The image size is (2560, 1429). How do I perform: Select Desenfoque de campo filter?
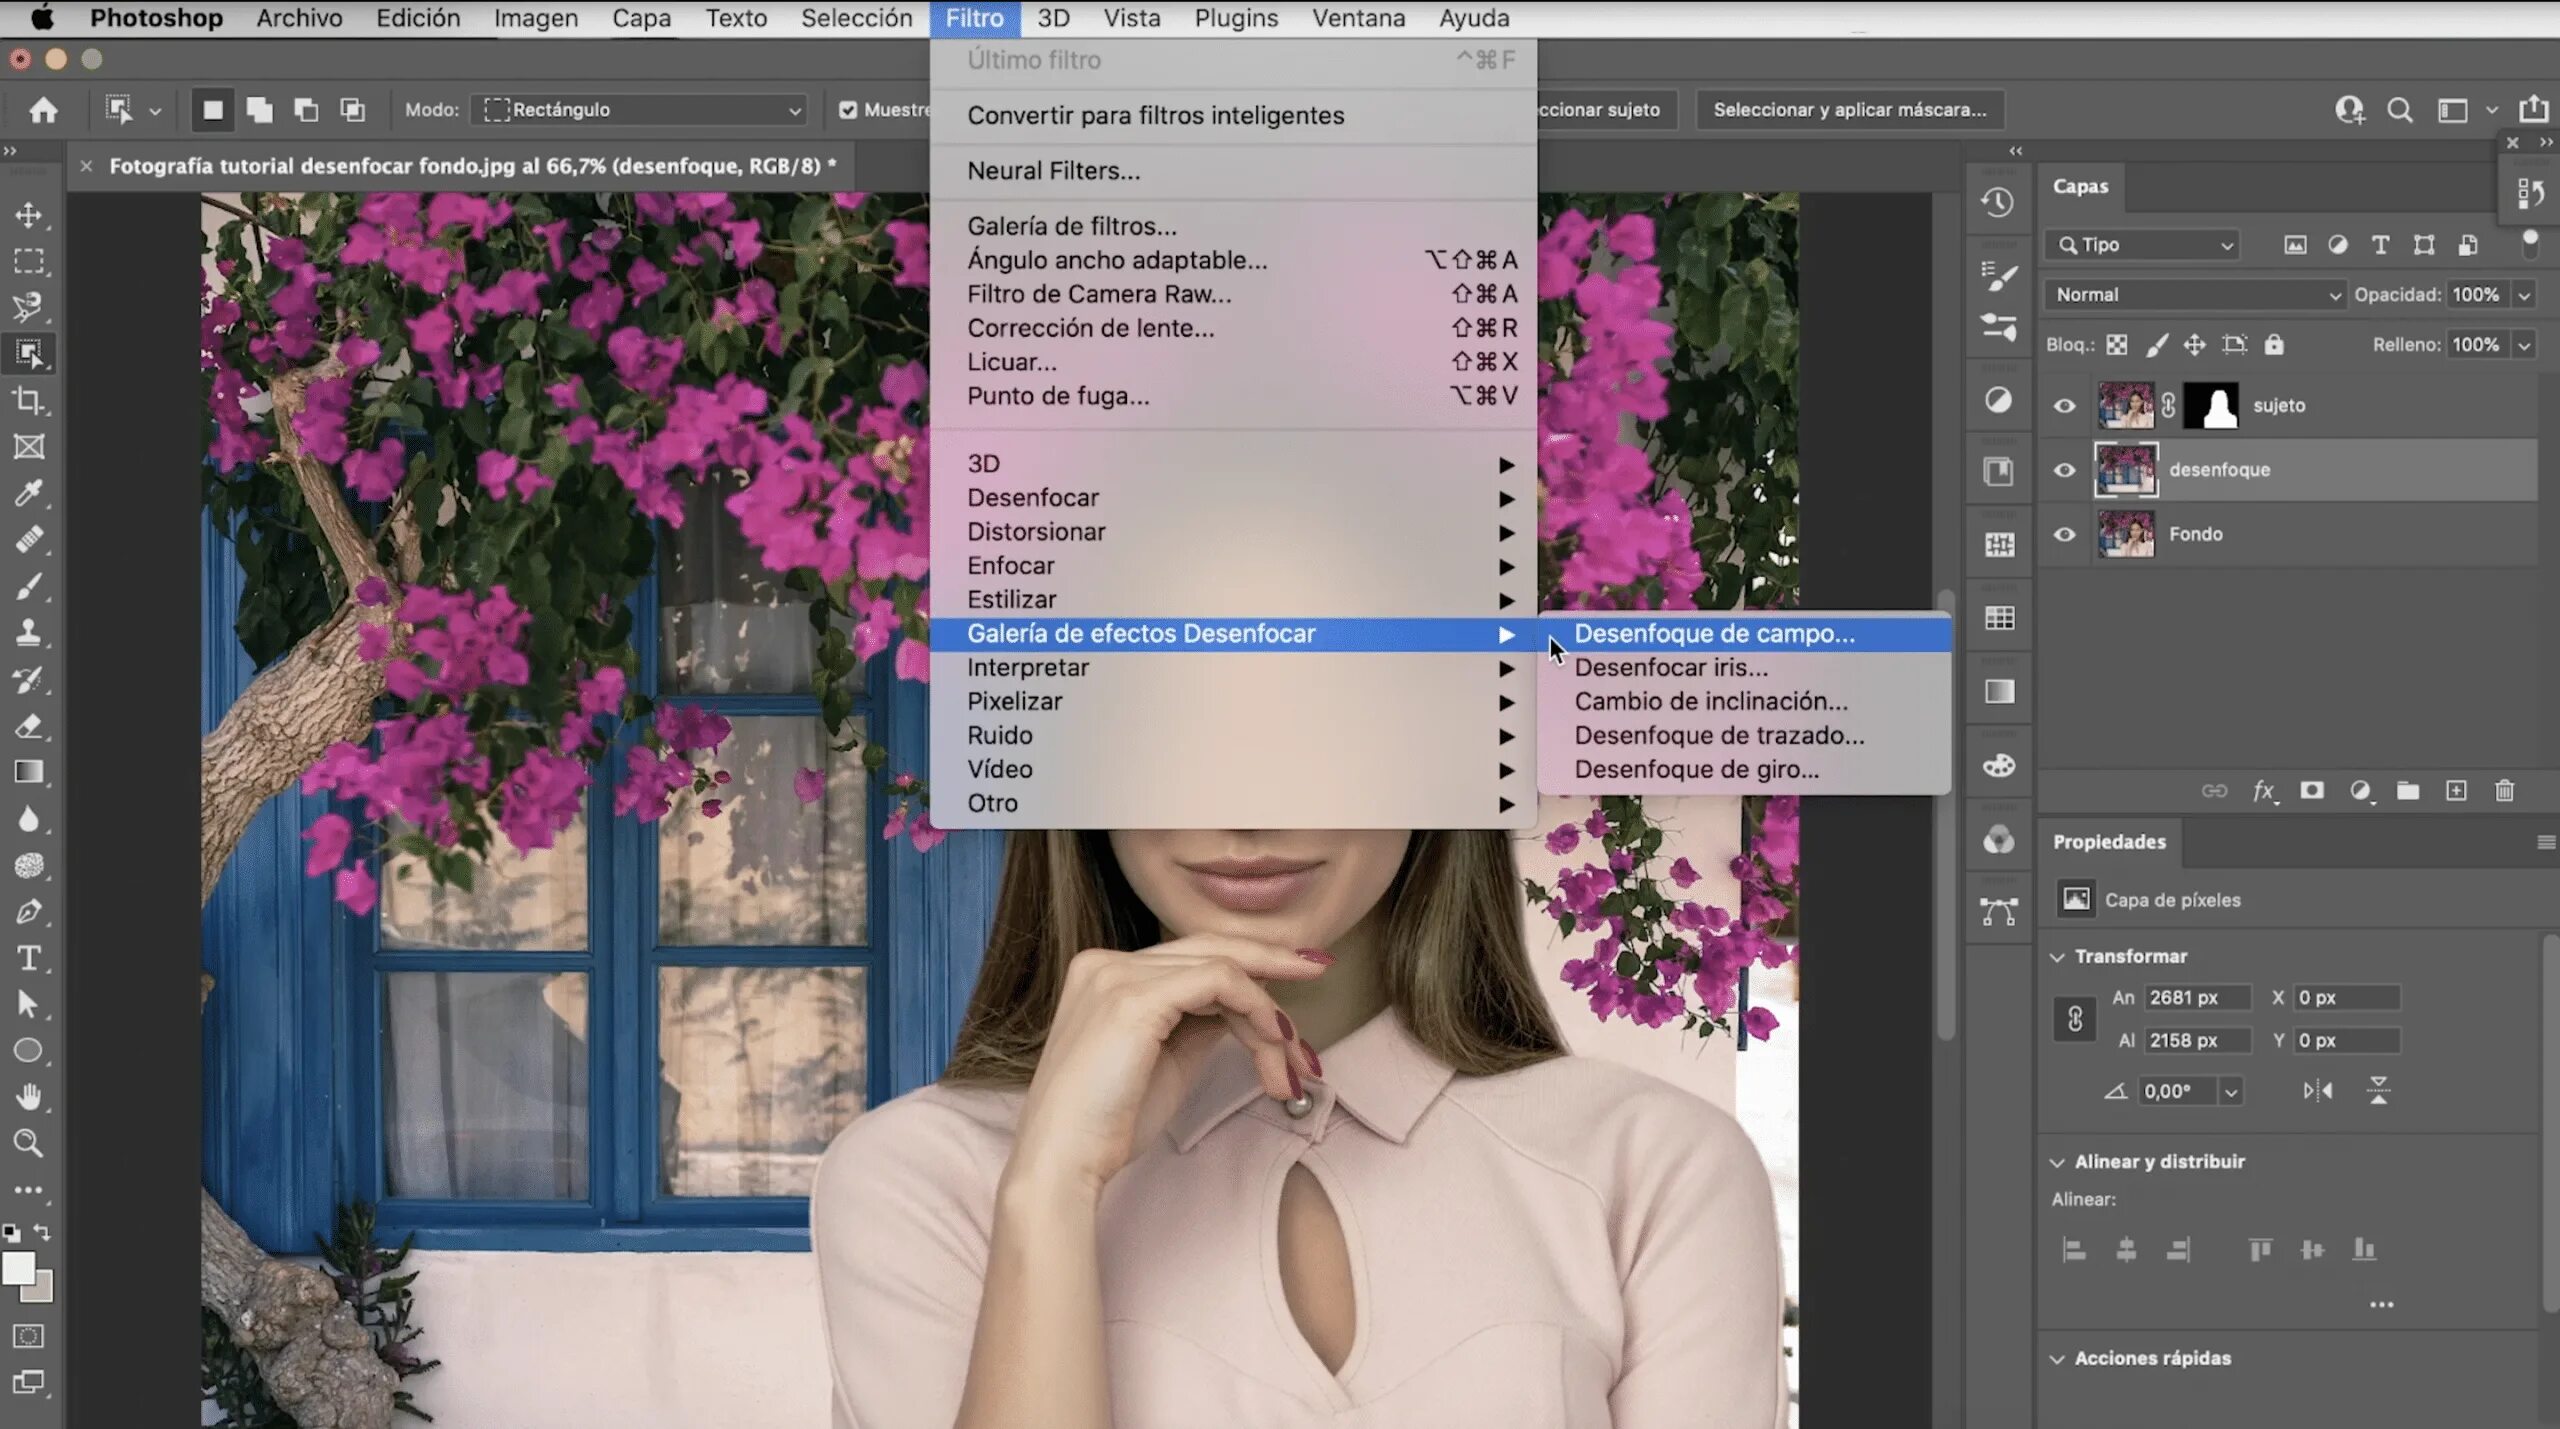tap(1714, 633)
